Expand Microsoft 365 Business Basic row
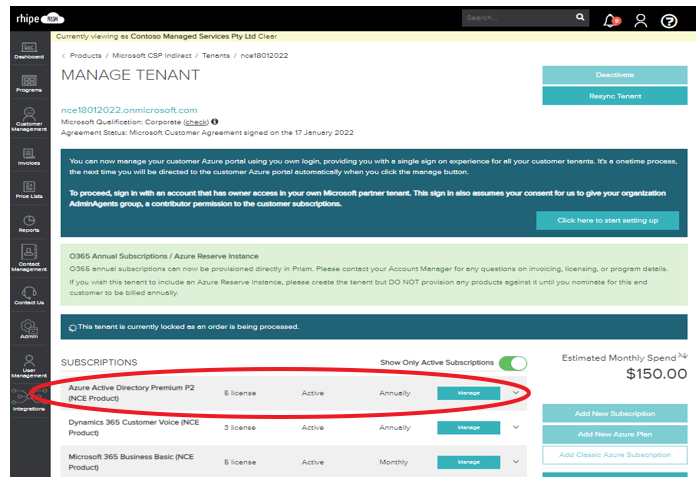 516,461
